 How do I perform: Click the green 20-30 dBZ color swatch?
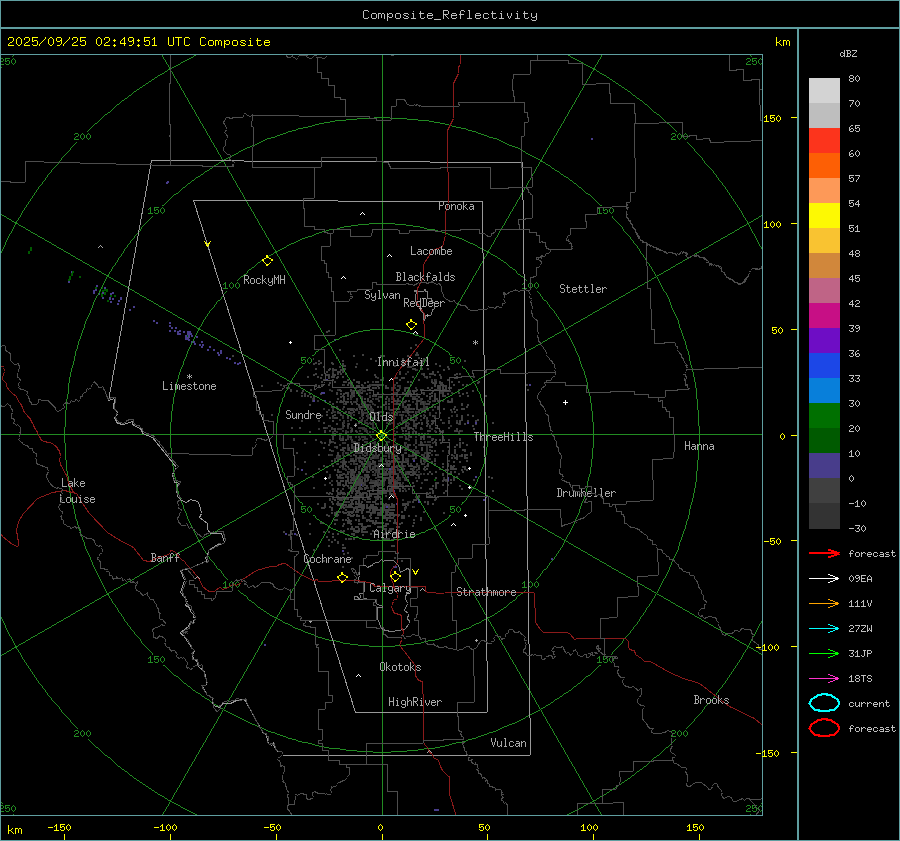click(x=824, y=415)
